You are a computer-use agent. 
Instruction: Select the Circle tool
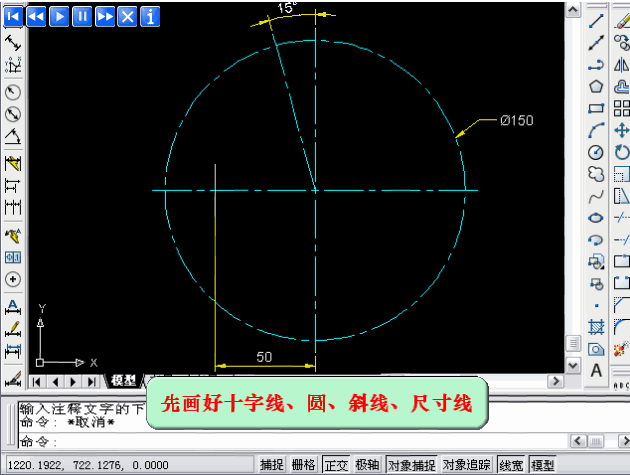(596, 152)
